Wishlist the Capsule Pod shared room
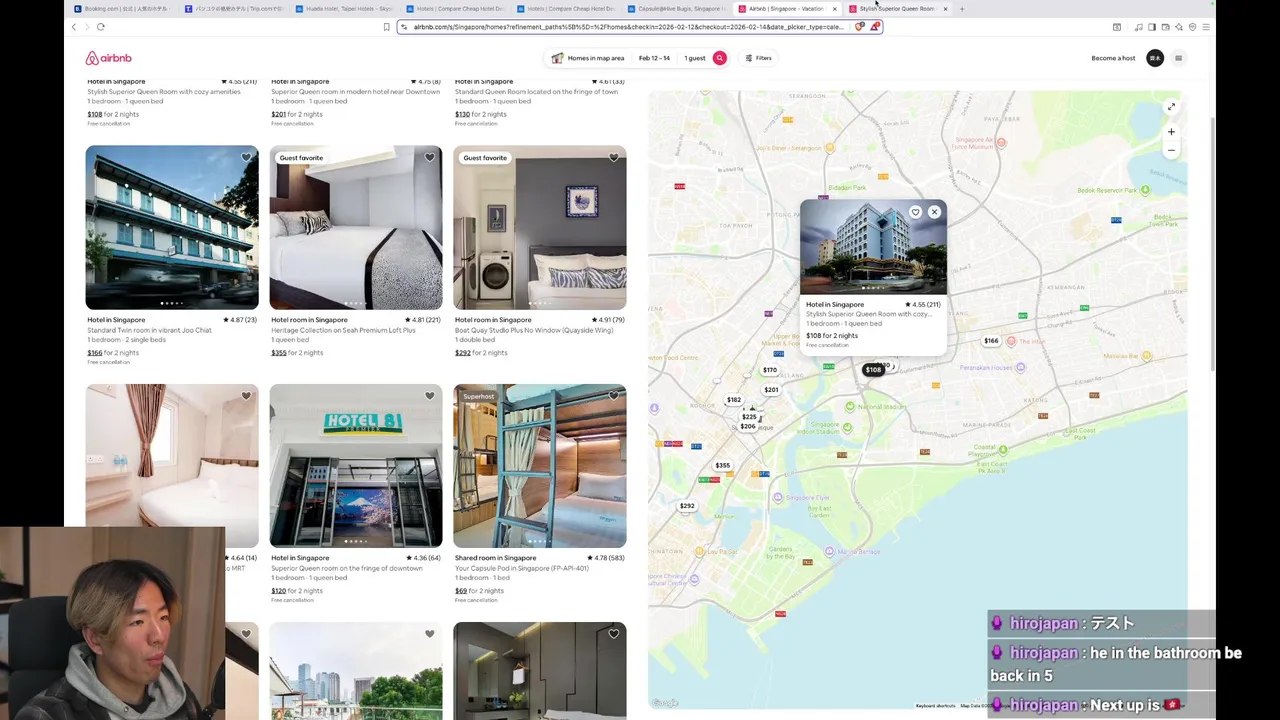1280x720 pixels. coord(614,396)
